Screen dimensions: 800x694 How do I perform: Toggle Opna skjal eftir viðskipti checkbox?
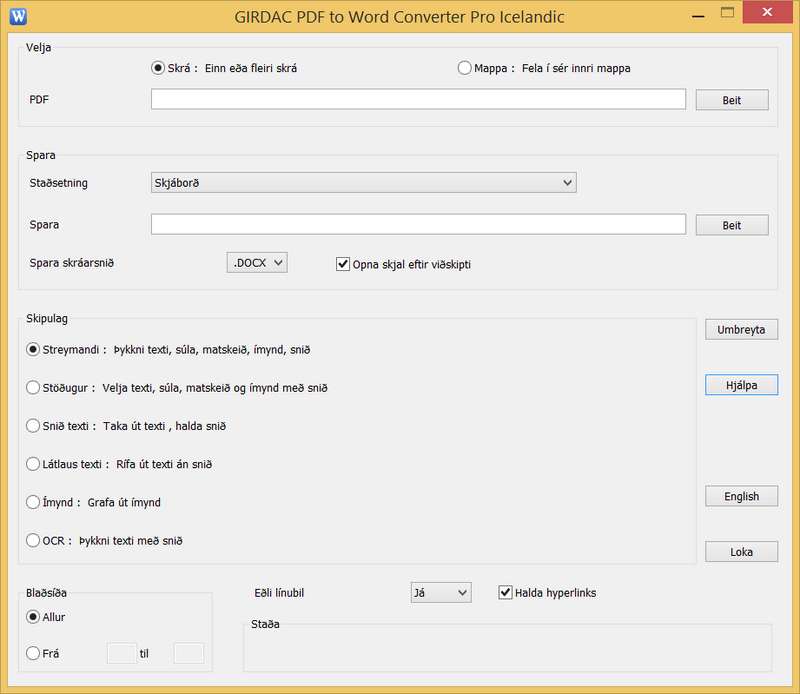pyautogui.click(x=343, y=264)
